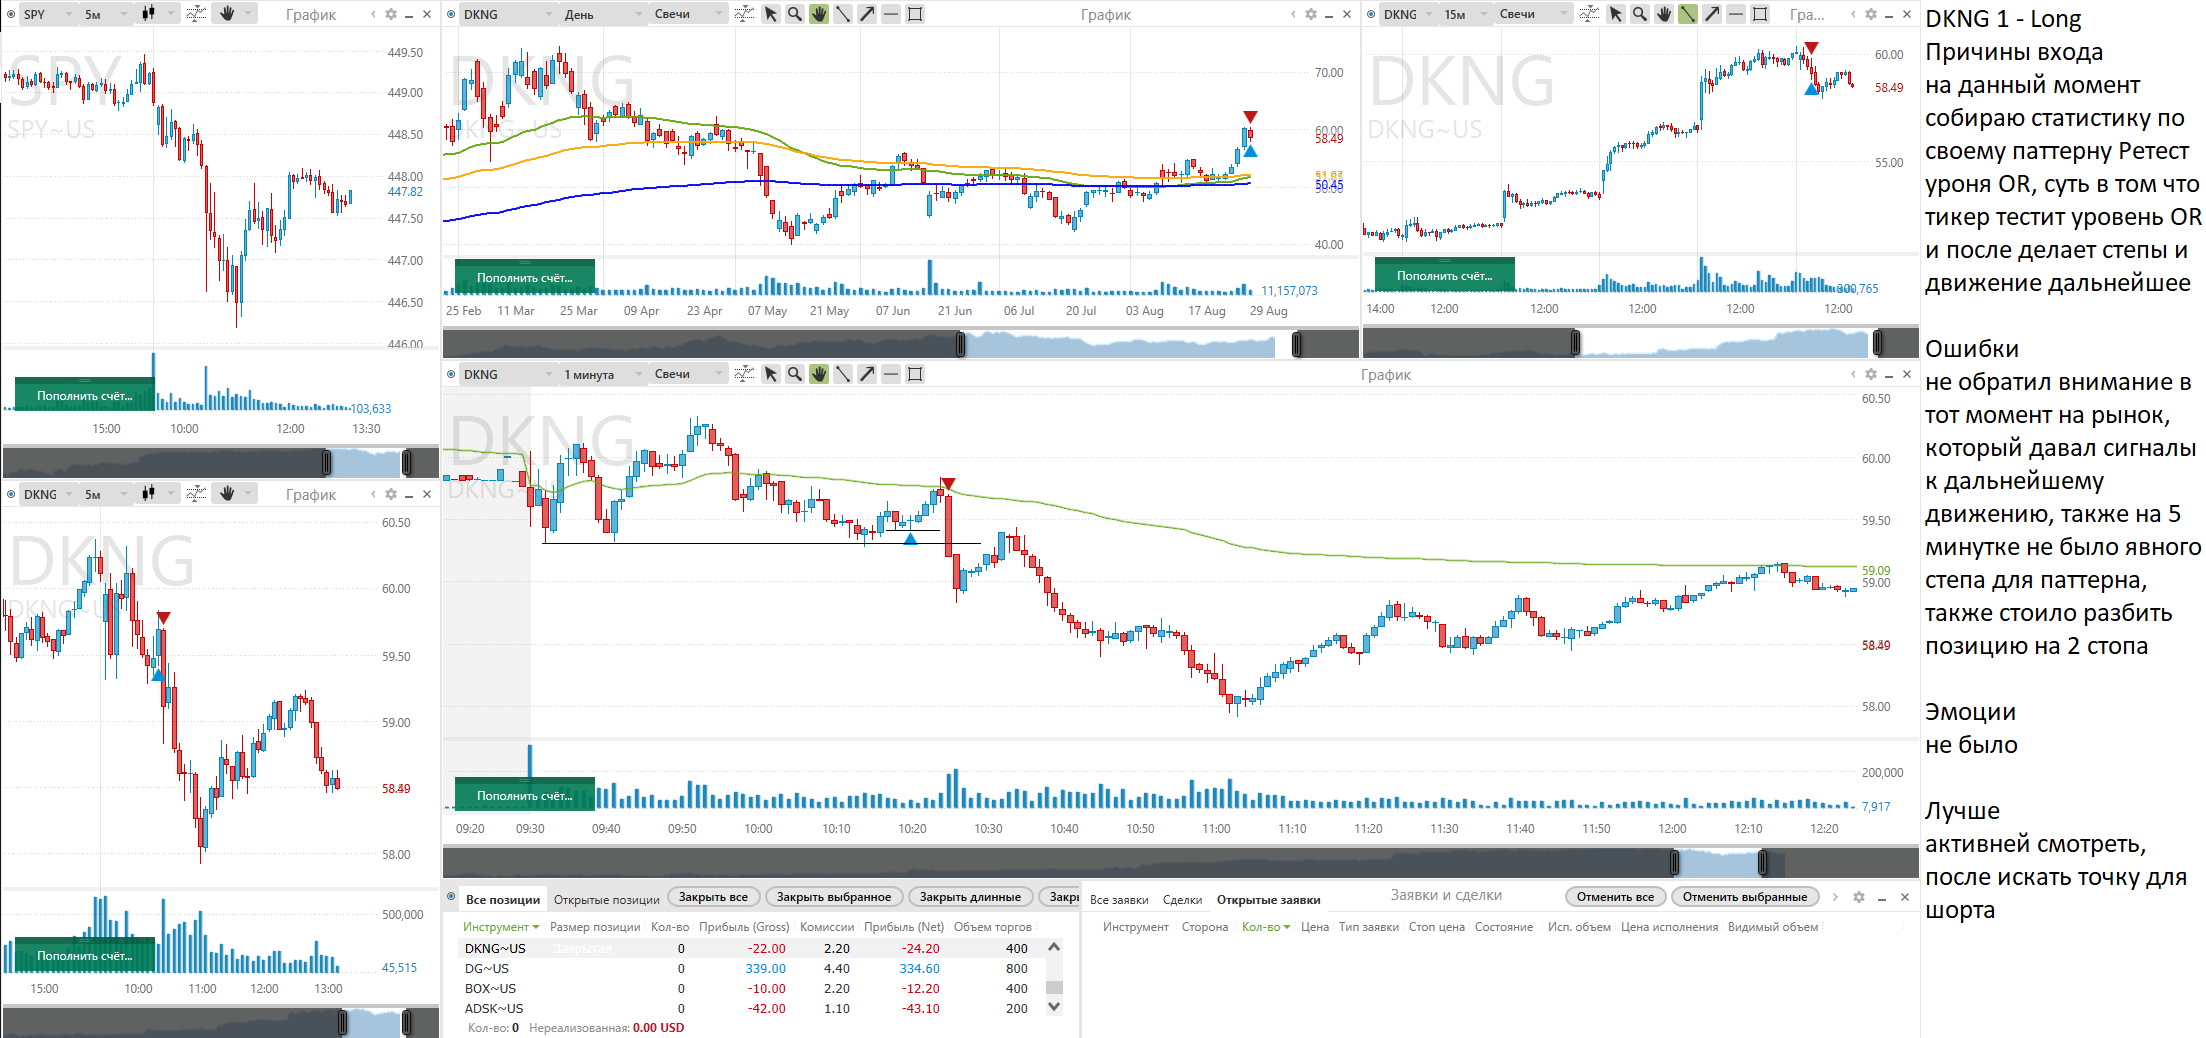
Task: Toggle the hand pan tool in DKNG daily chart
Action: [819, 14]
